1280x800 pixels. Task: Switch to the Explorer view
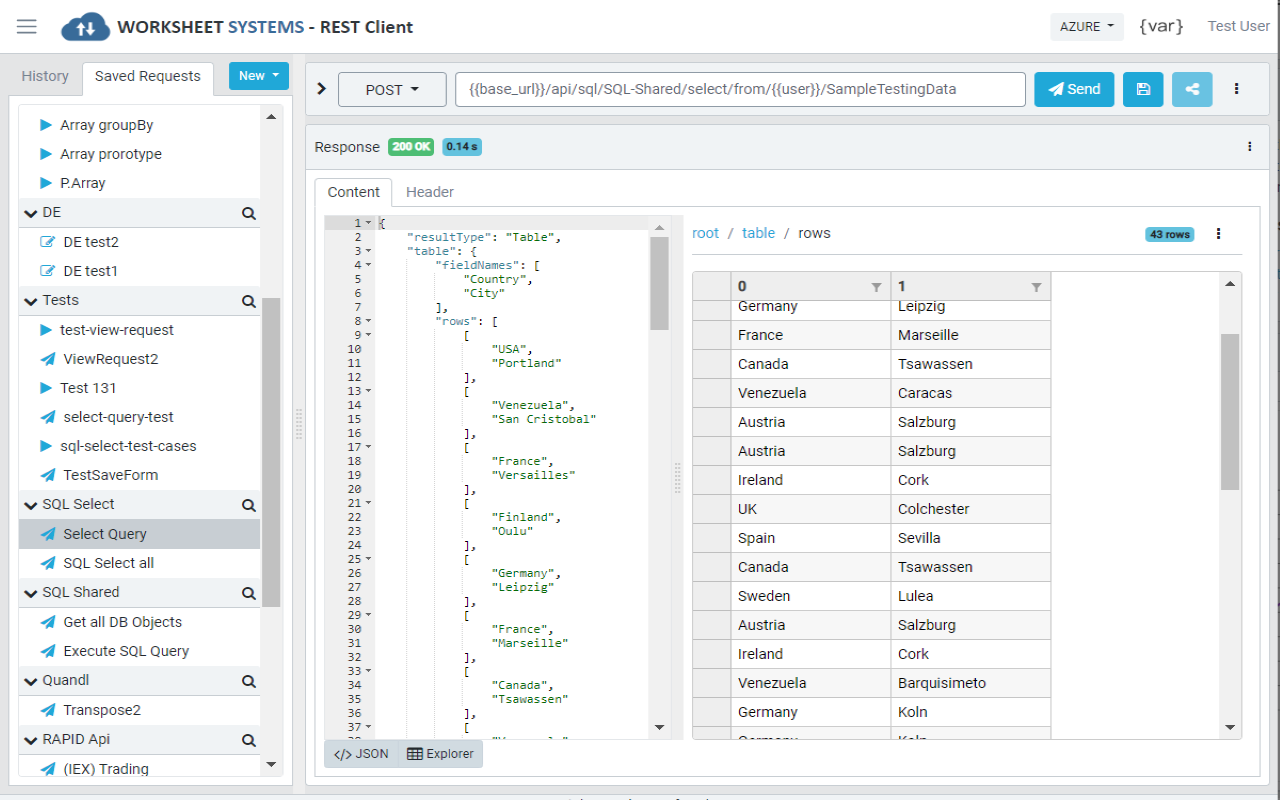[x=440, y=754]
